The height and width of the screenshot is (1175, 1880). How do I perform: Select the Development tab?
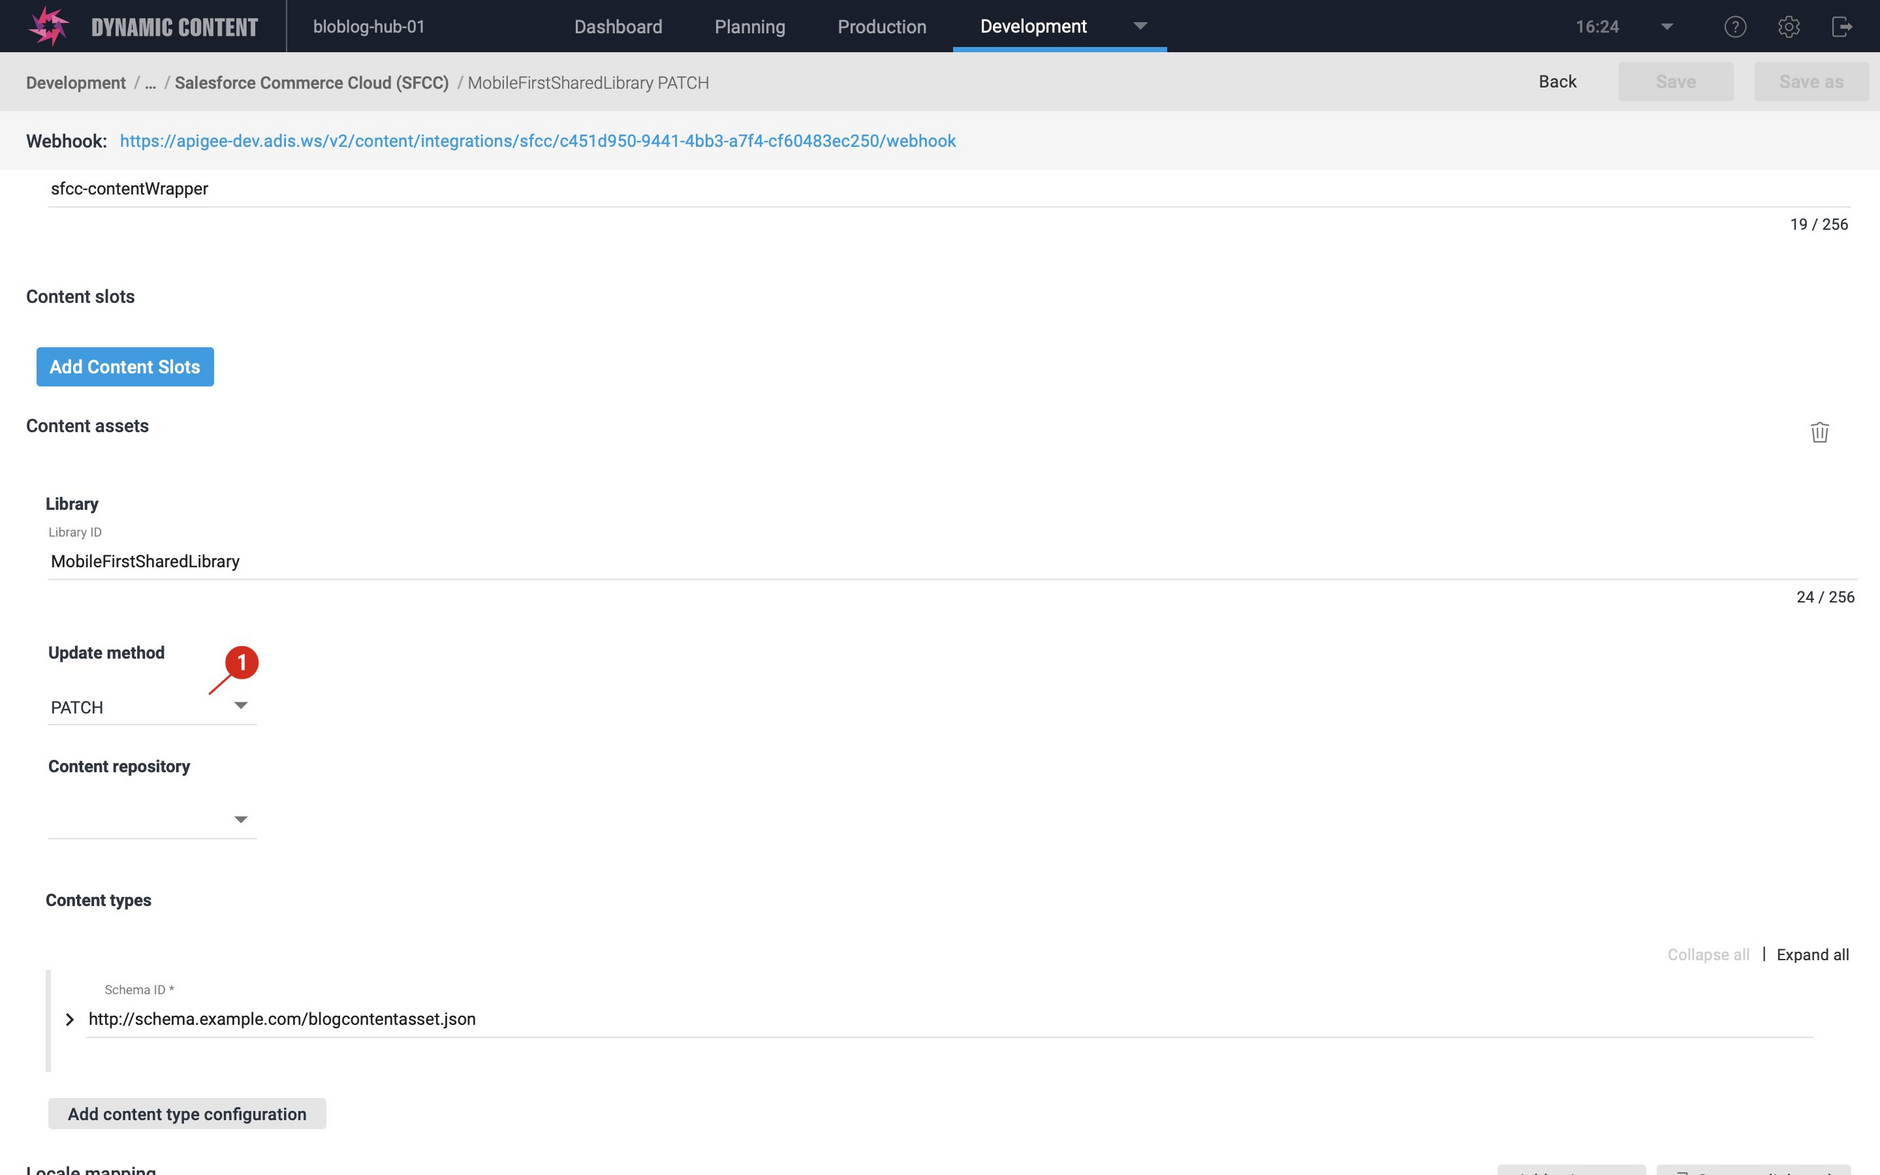1033,27
